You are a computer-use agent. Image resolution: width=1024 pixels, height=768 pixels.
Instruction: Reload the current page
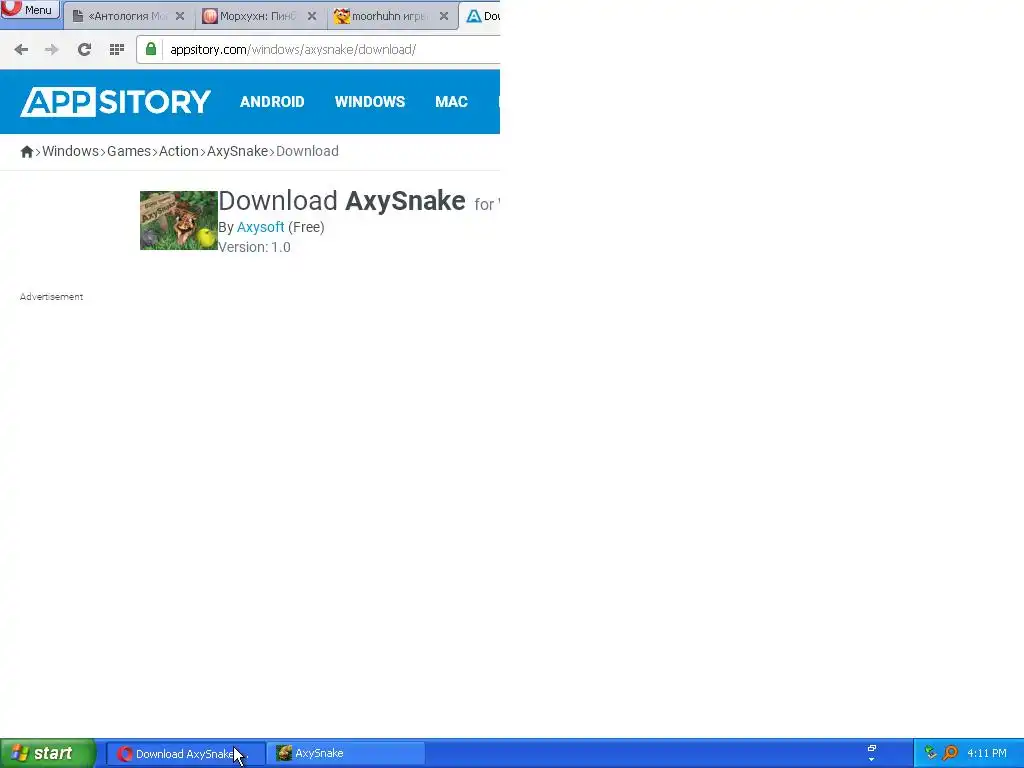(x=84, y=50)
